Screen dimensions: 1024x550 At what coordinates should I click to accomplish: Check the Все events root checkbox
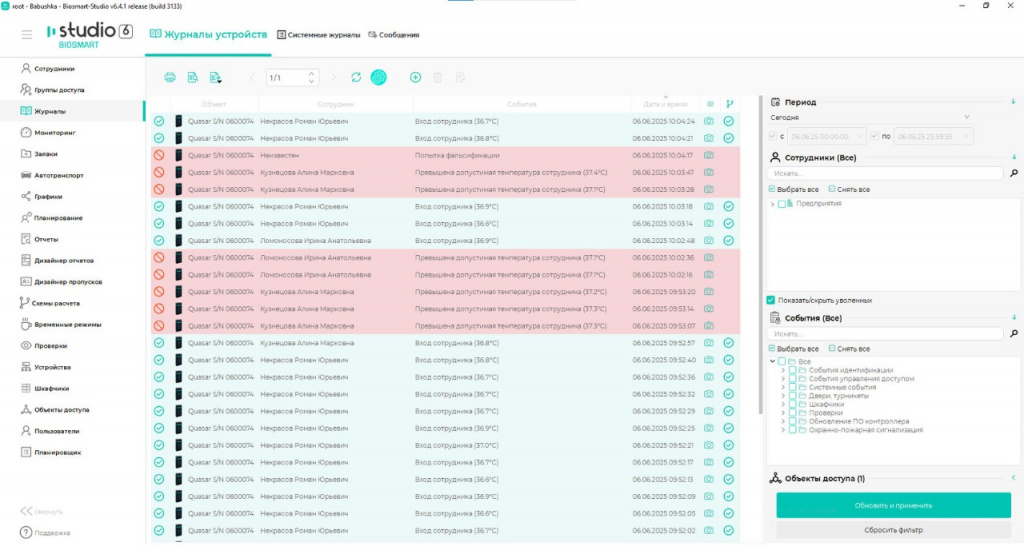pos(782,361)
